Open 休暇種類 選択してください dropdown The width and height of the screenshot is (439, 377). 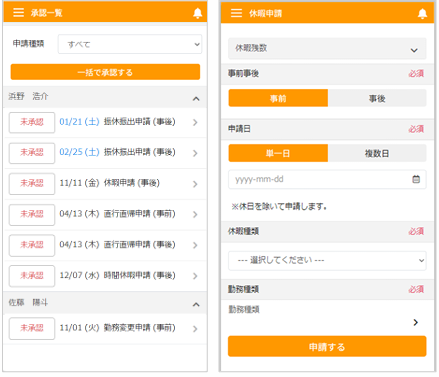click(x=327, y=260)
